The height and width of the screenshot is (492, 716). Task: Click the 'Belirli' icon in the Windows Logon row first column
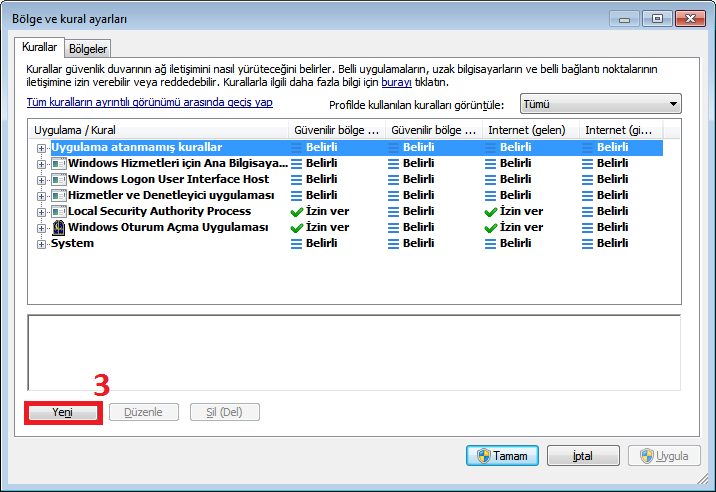(x=297, y=180)
